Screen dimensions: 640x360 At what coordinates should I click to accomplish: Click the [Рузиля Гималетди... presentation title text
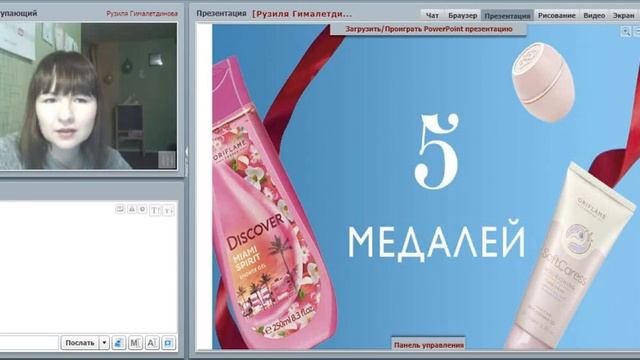[x=302, y=14]
